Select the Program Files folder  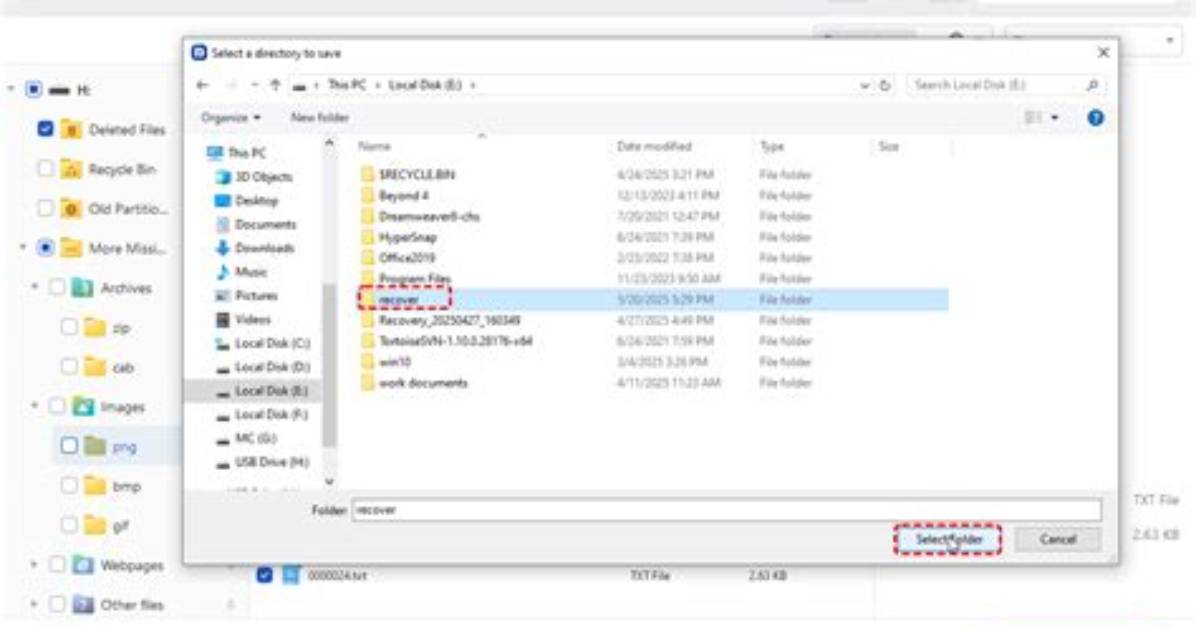coord(406,279)
